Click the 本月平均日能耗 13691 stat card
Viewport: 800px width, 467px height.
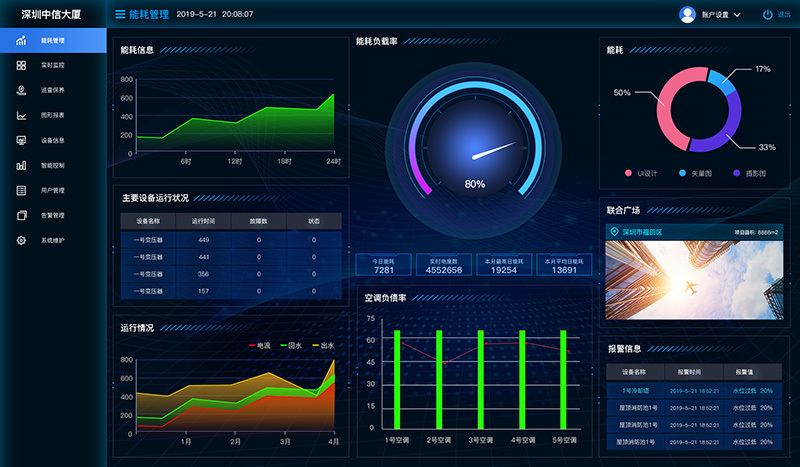pos(564,265)
